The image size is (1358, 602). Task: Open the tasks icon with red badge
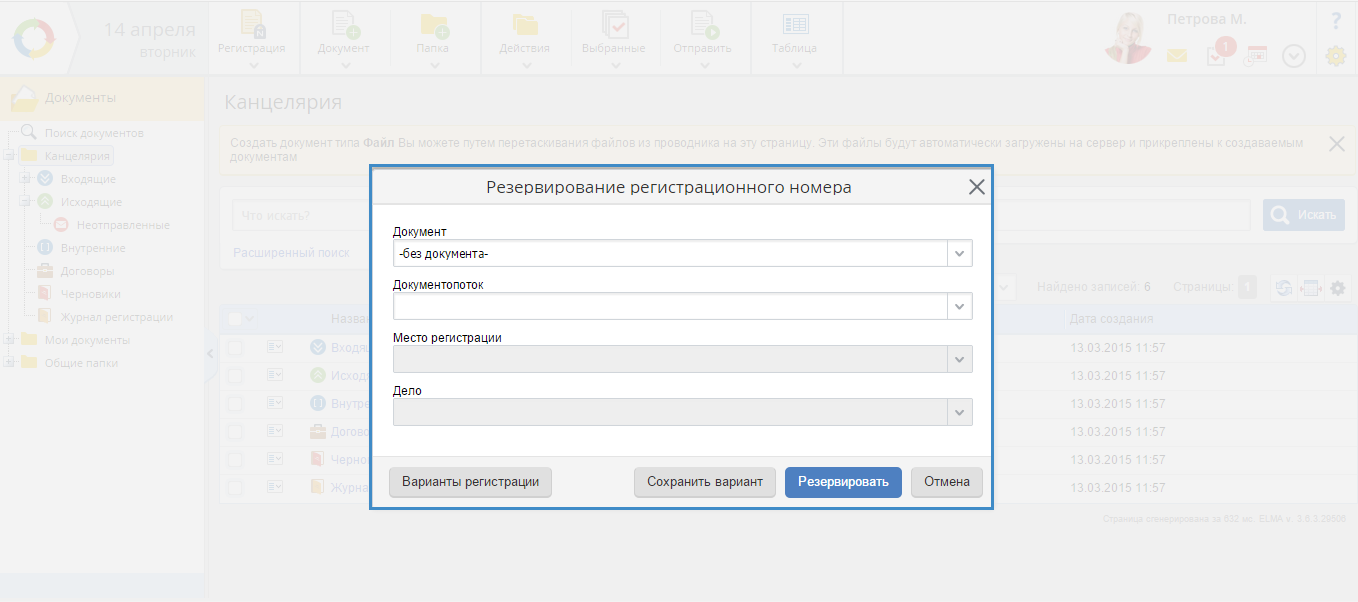[1217, 56]
